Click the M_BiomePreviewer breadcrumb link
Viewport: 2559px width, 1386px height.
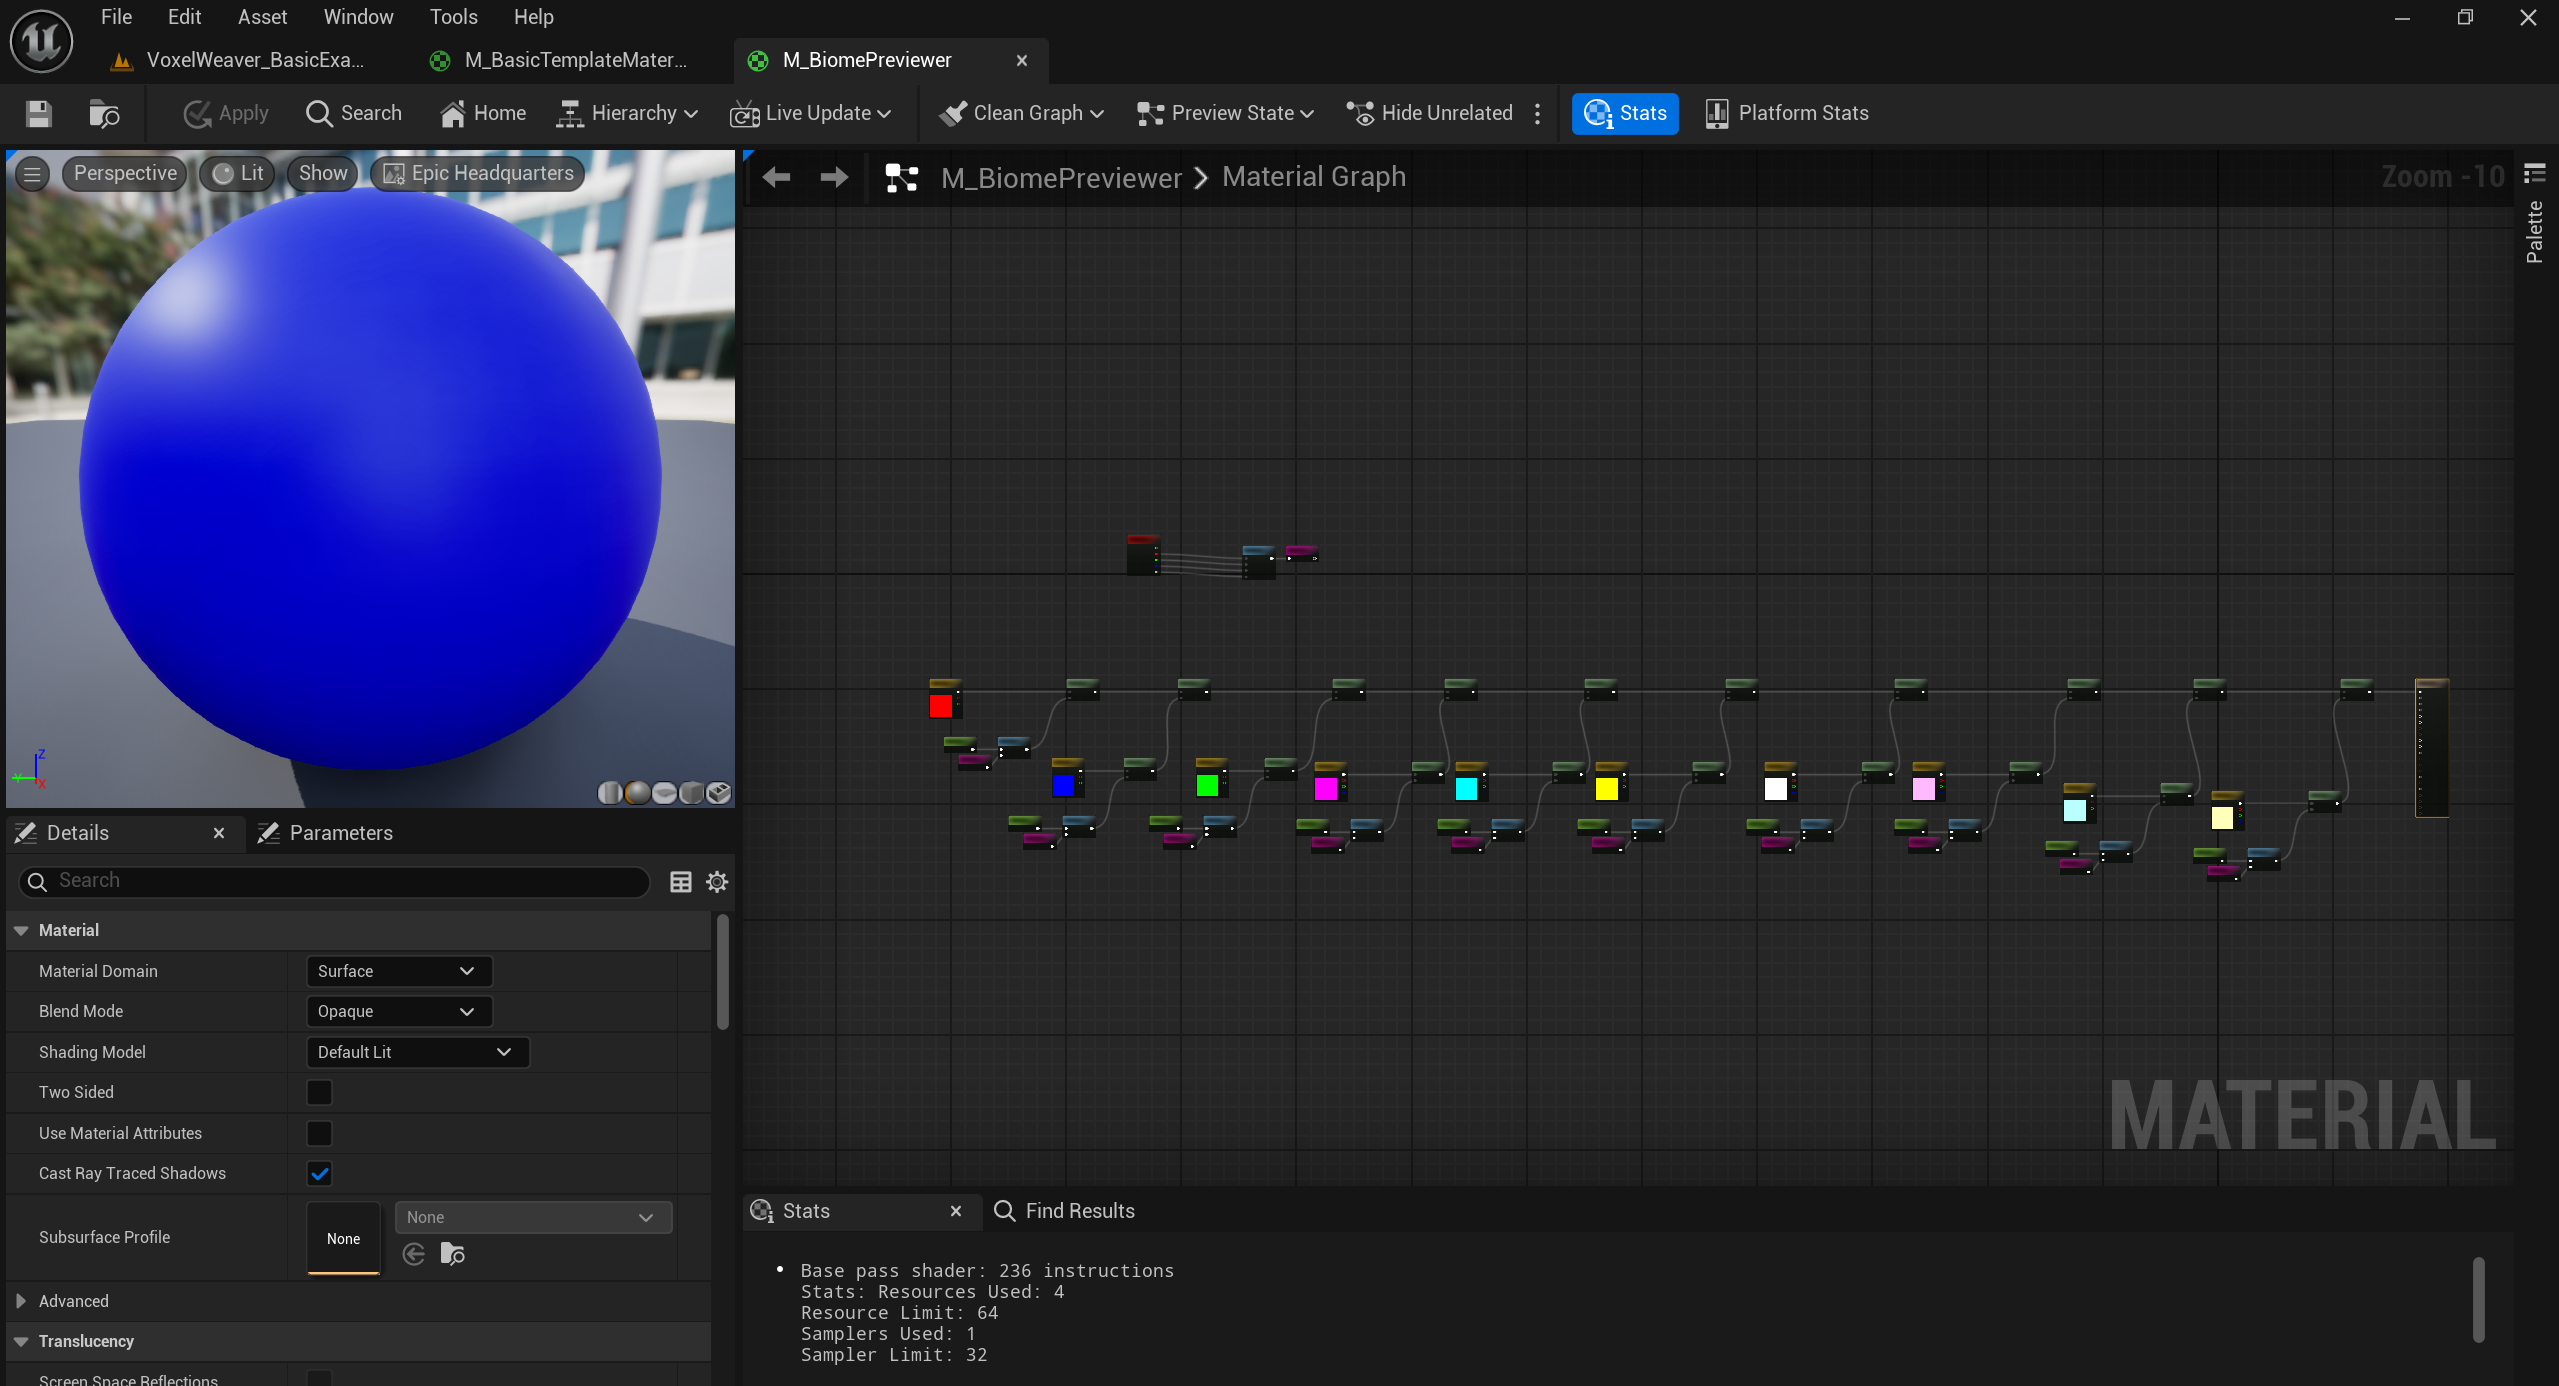(1061, 178)
